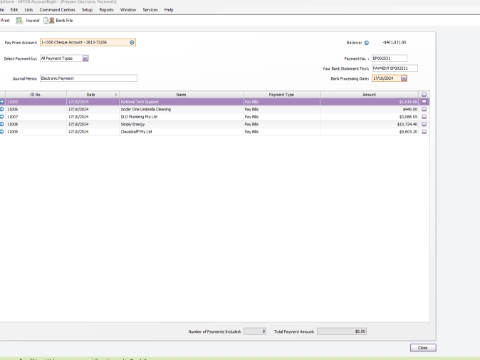480x360 pixels.
Task: Select the DLO Plumbing Pty Ltd name cell
Action: click(x=181, y=117)
